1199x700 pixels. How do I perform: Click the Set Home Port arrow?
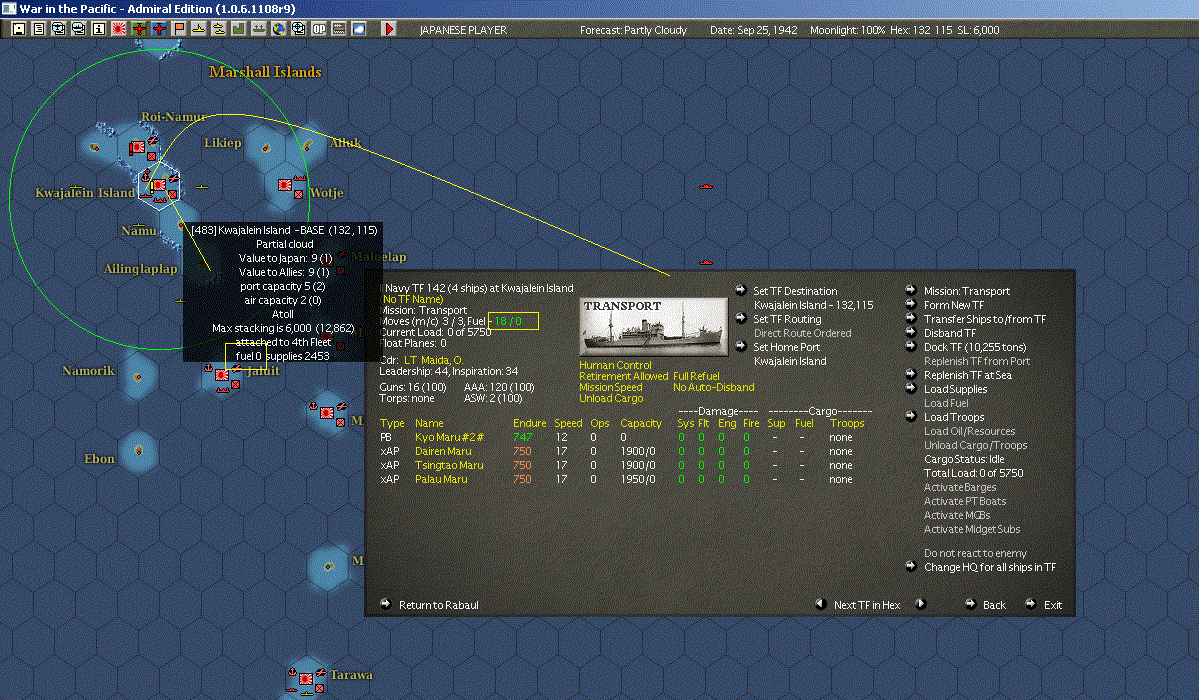point(740,346)
